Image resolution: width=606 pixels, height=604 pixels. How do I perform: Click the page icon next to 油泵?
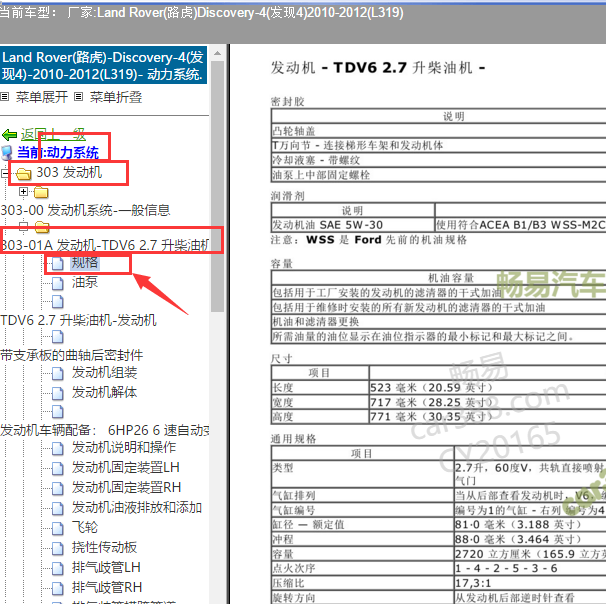pyautogui.click(x=58, y=284)
